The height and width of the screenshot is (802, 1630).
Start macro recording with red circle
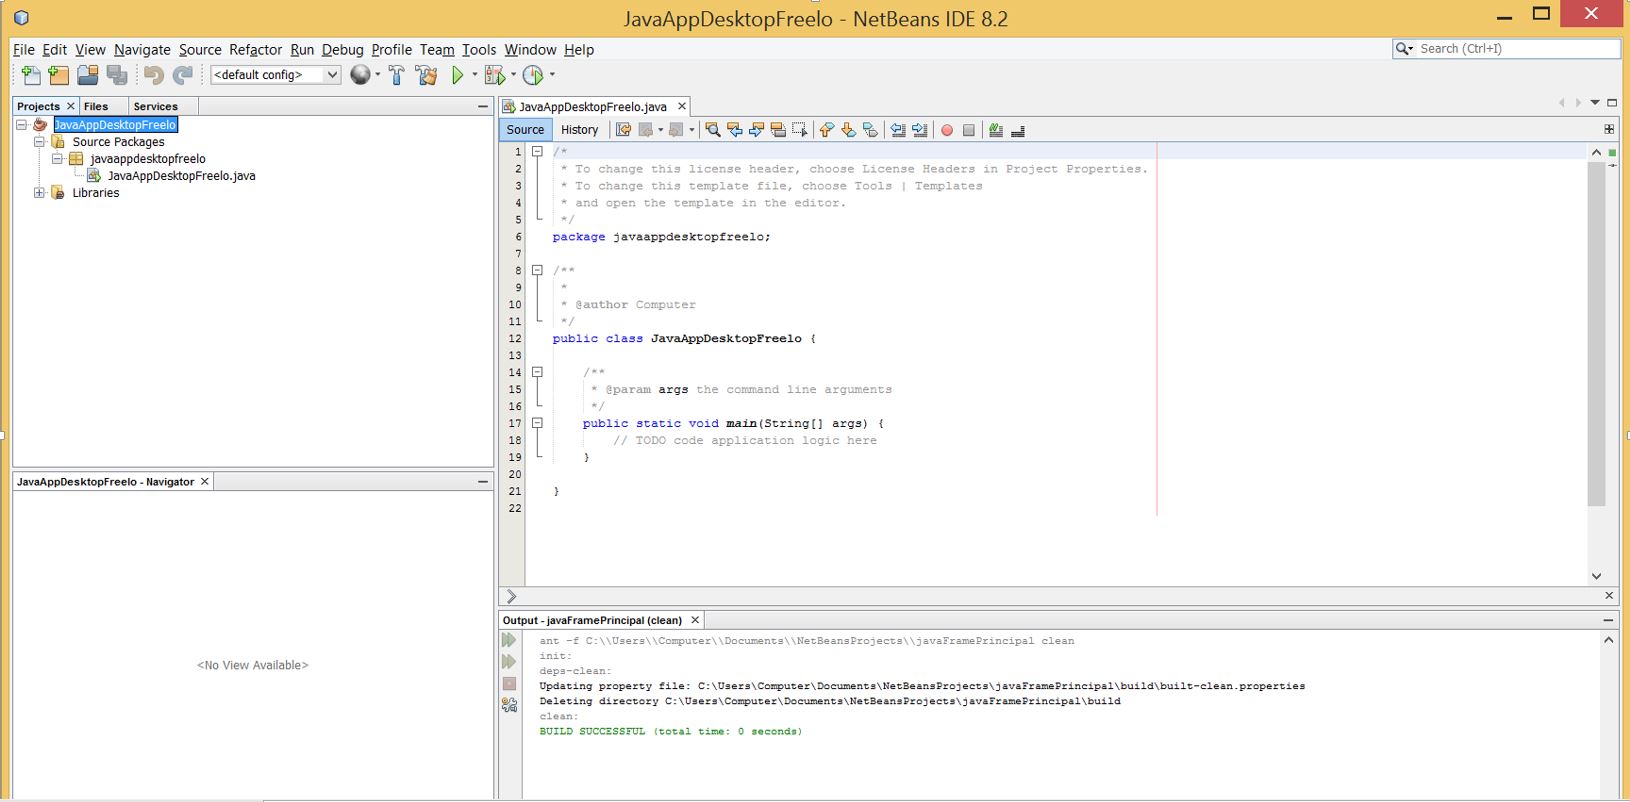pyautogui.click(x=947, y=130)
